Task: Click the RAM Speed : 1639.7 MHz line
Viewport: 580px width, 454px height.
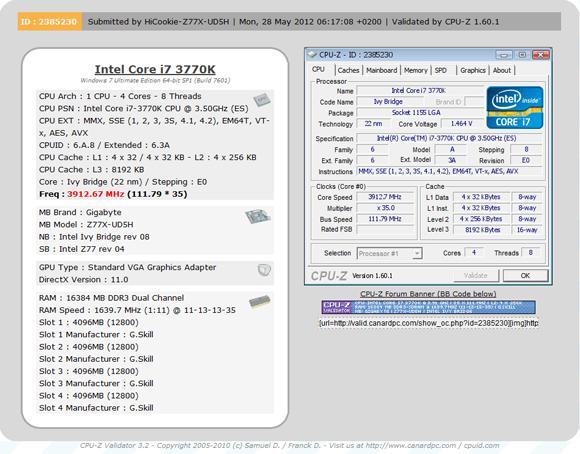Action: click(137, 310)
